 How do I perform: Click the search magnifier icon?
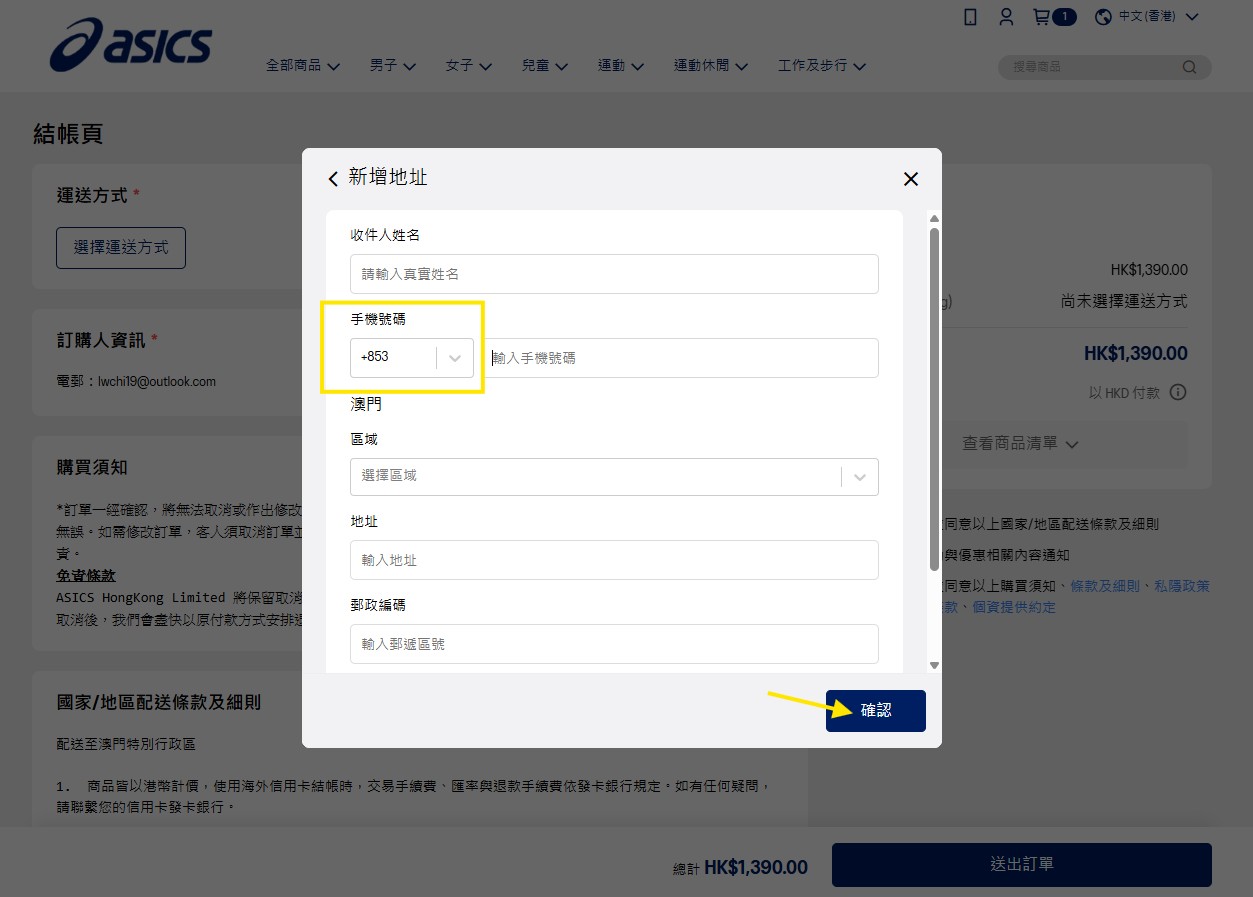(1189, 67)
